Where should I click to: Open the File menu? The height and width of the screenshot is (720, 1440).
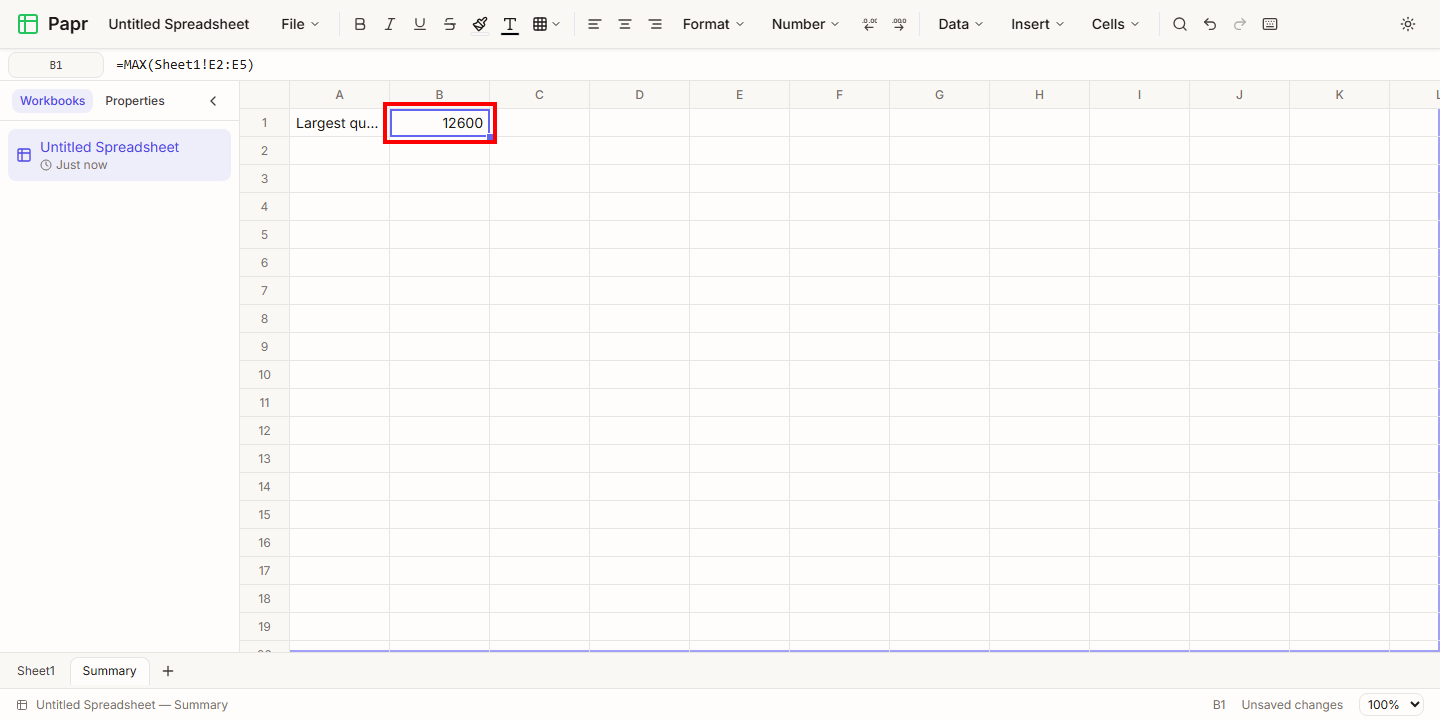(300, 24)
